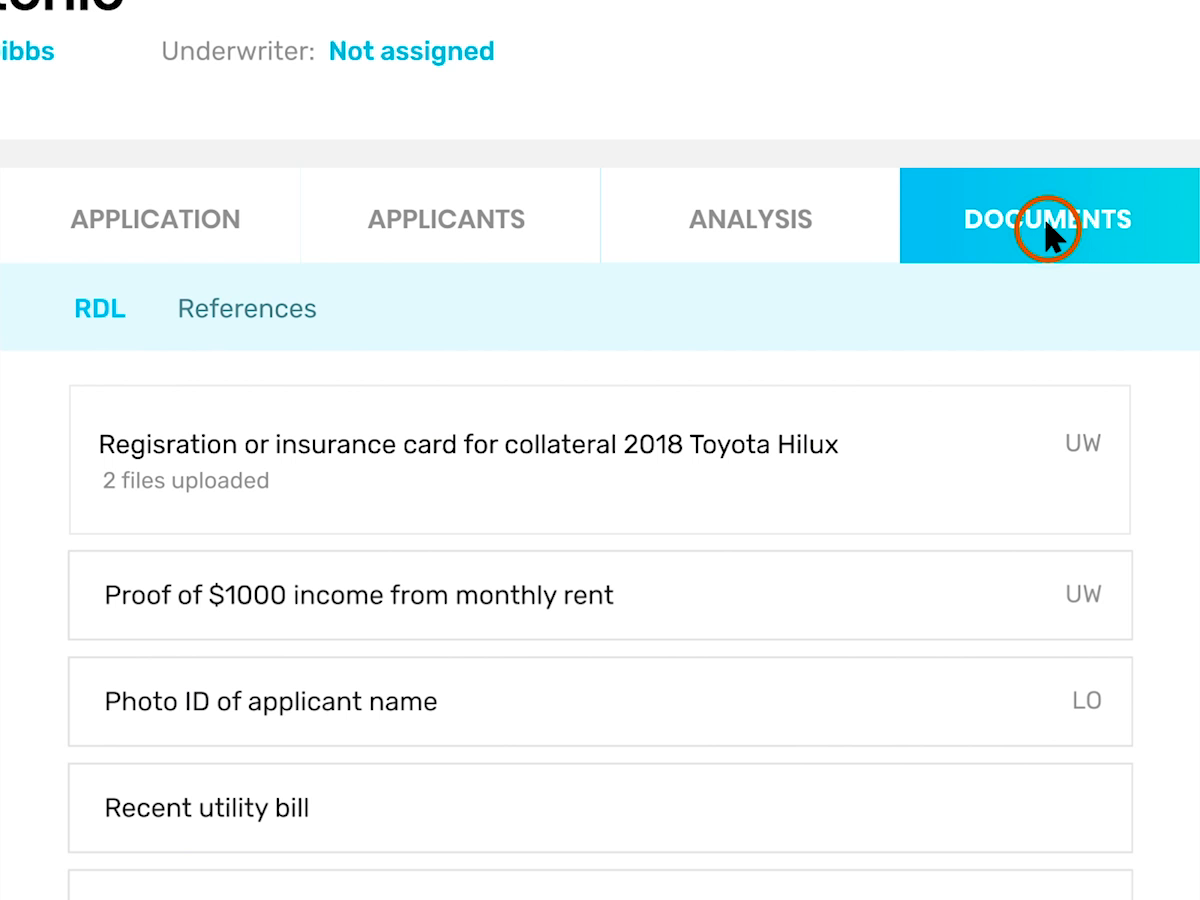Open the References sub-tab
This screenshot has height=900, width=1200.
click(246, 308)
